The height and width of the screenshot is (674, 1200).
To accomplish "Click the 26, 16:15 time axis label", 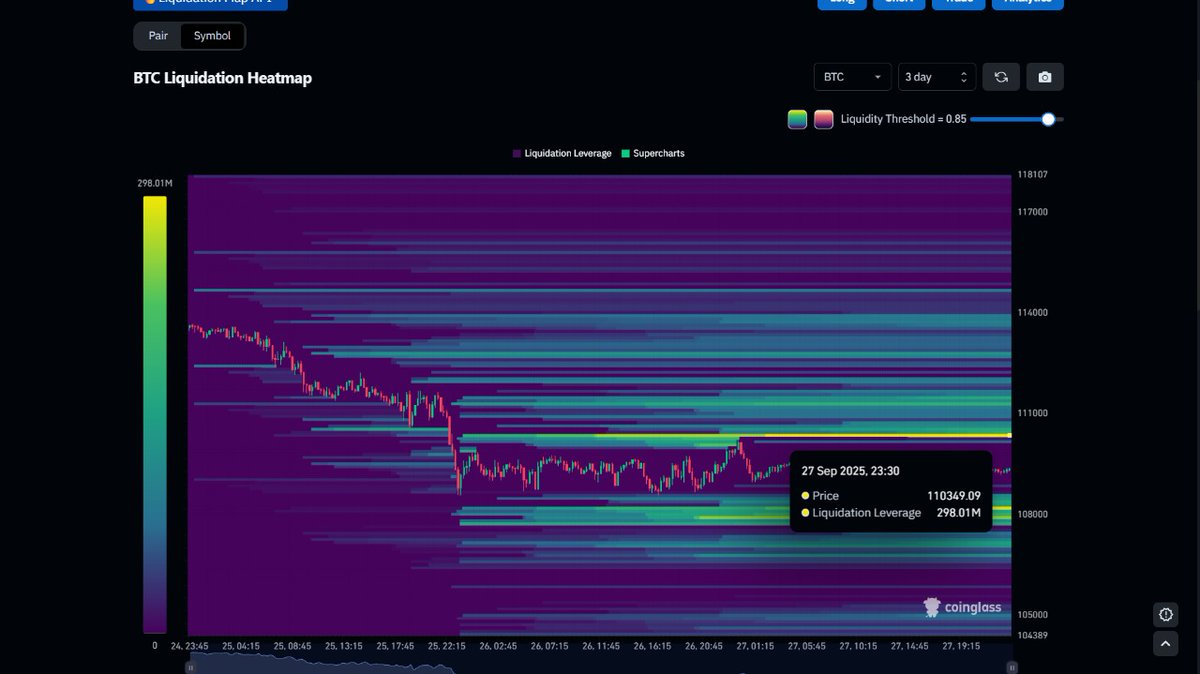I will [652, 646].
